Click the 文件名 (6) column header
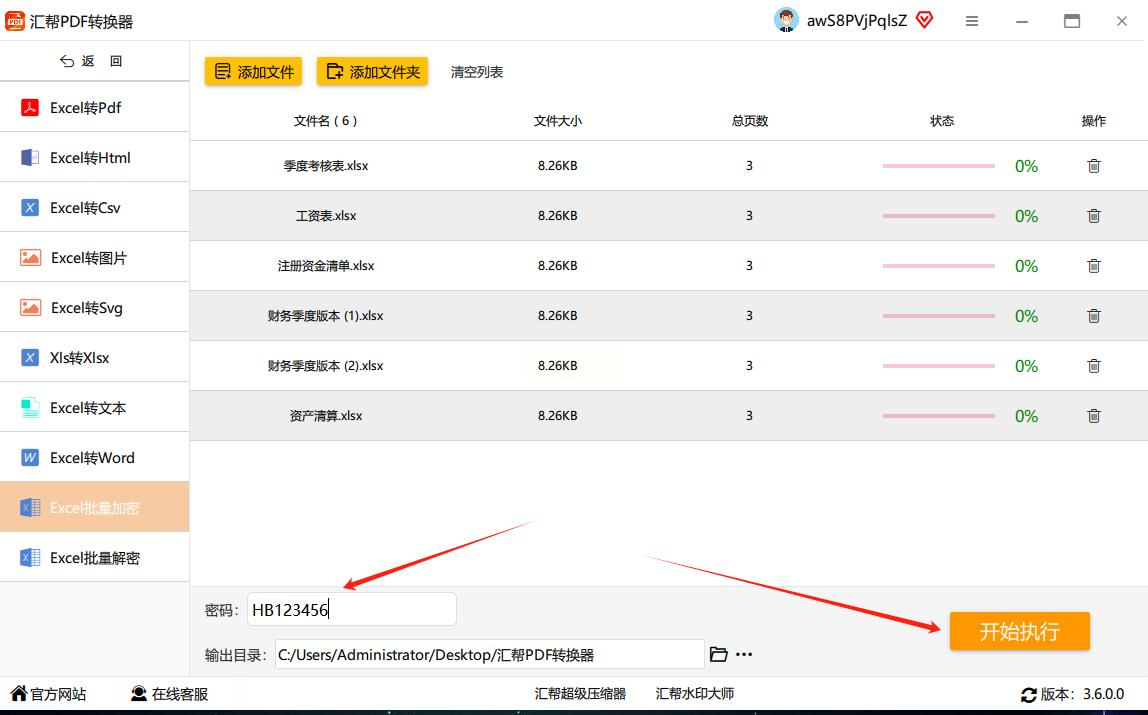Image resolution: width=1148 pixels, height=715 pixels. [x=326, y=121]
